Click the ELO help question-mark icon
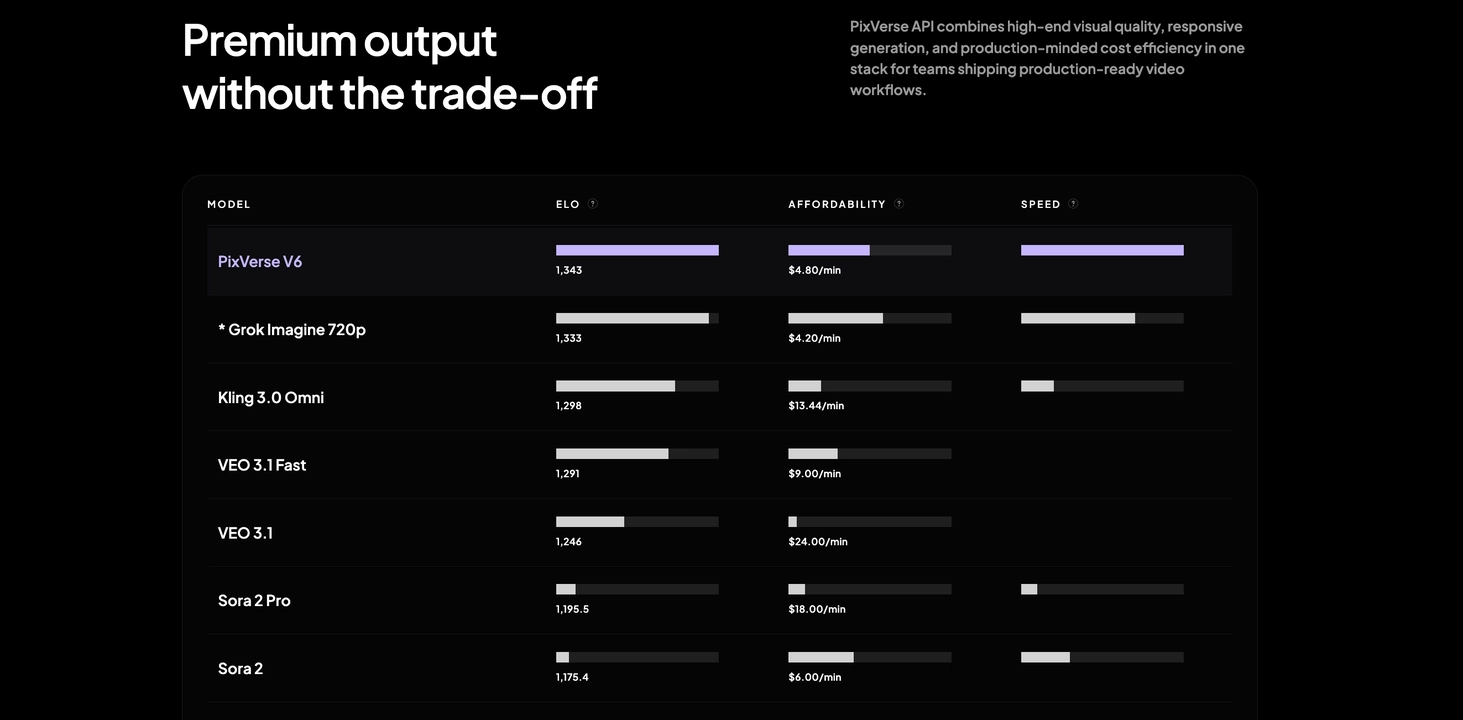 coord(592,204)
